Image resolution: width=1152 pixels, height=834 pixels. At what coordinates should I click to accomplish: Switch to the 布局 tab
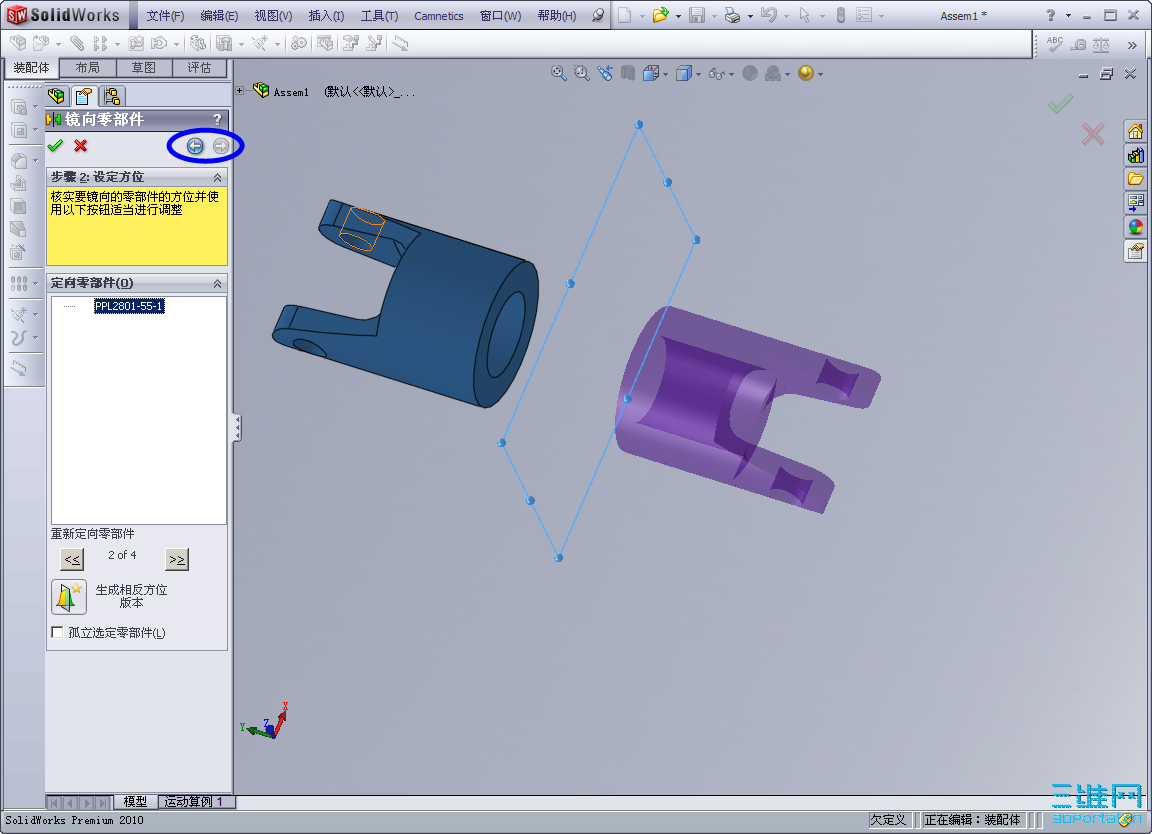coord(87,68)
